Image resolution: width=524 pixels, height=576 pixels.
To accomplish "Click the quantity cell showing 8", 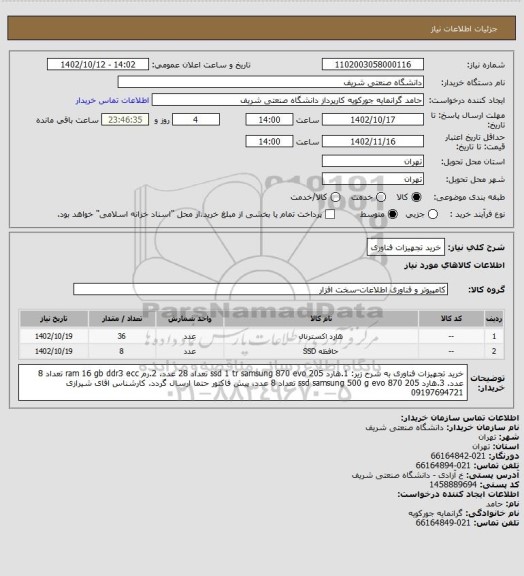I will point(122,351).
